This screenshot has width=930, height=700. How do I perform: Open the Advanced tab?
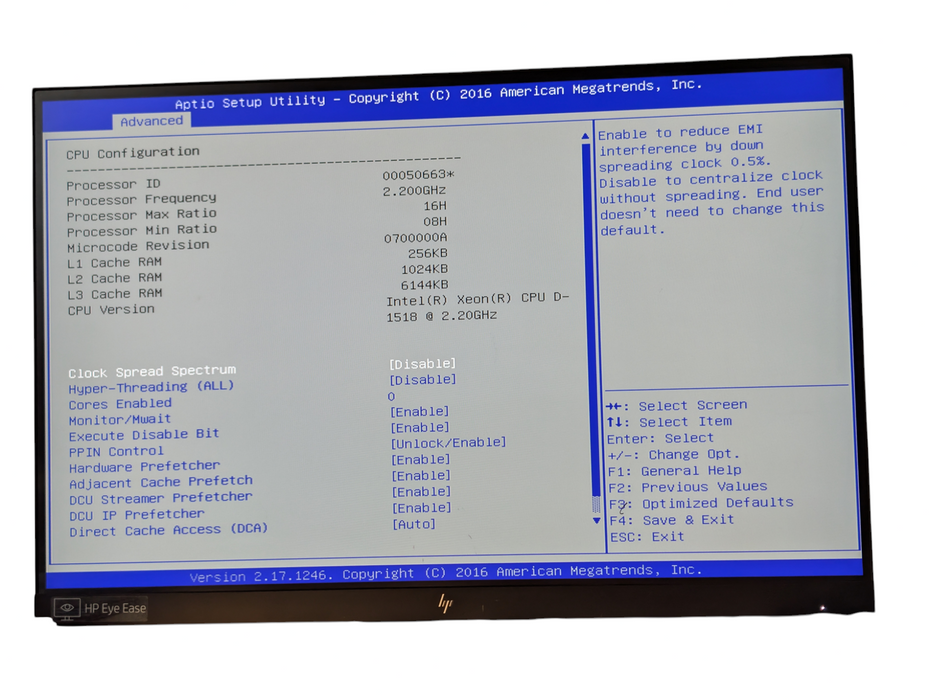151,121
